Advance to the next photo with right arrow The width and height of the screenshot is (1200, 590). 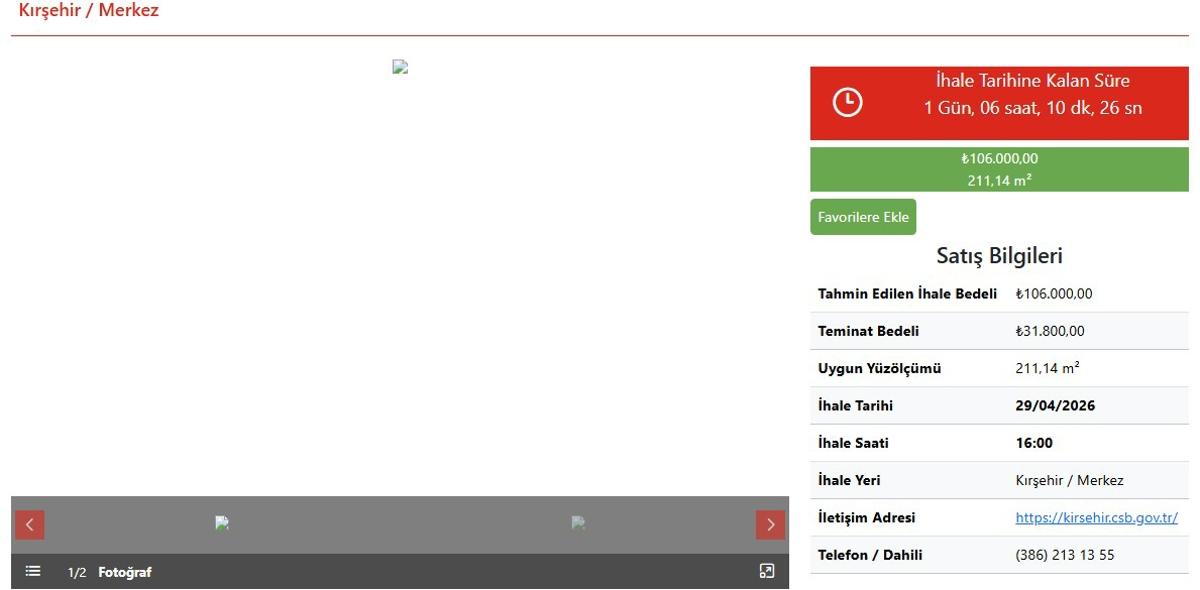coord(770,525)
